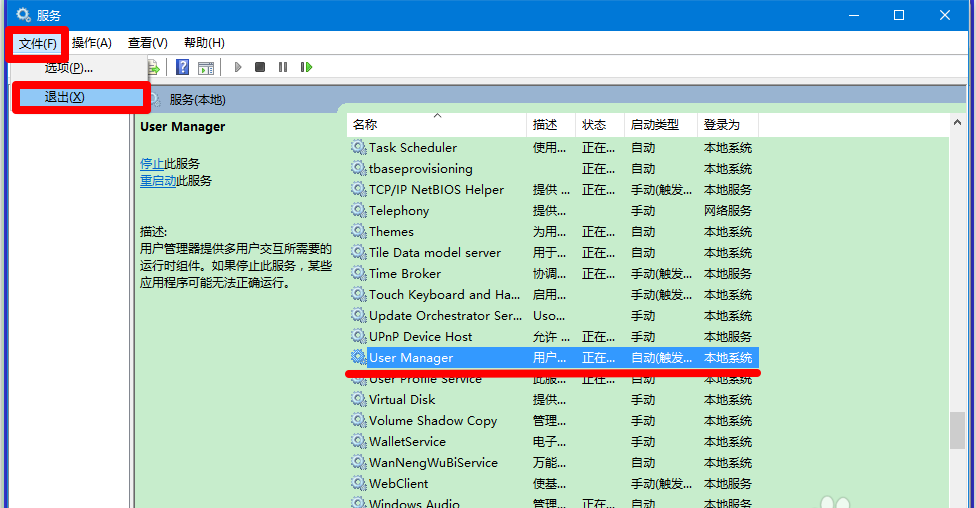Select the Themes service name
Screen dimensions: 976x508
point(391,232)
